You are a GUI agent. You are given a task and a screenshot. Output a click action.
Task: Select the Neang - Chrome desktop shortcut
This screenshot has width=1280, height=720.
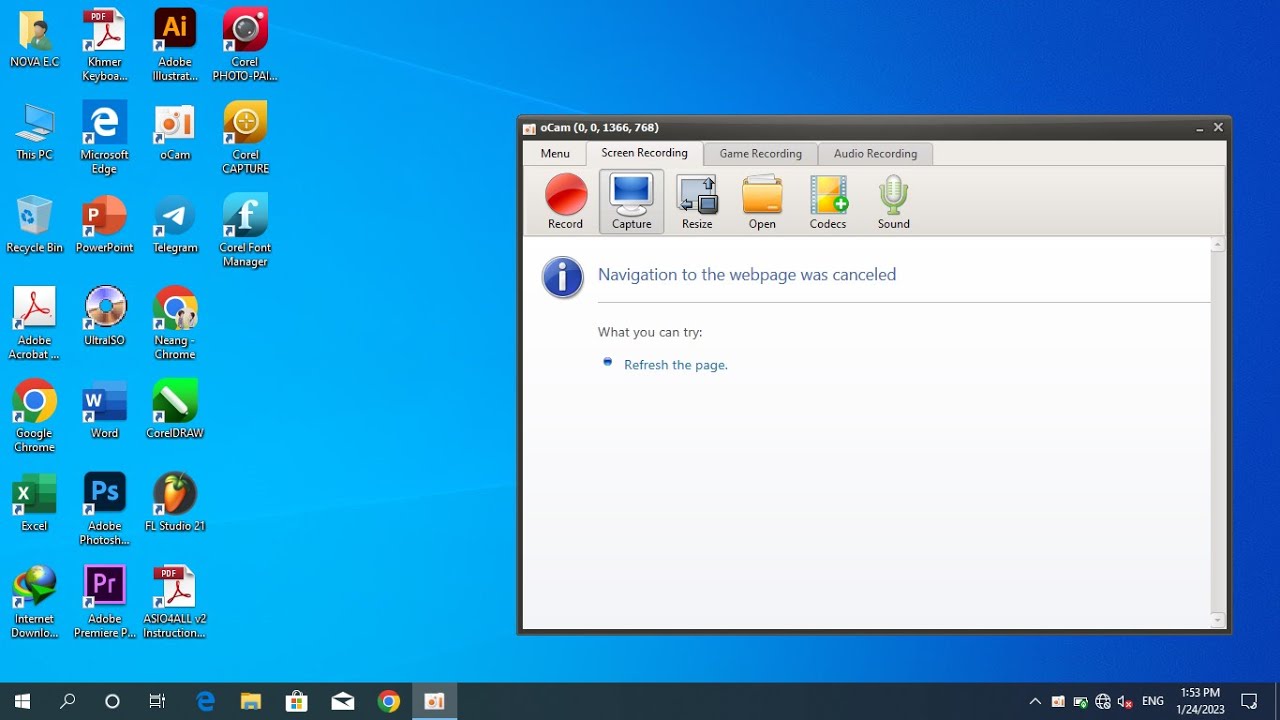pyautogui.click(x=175, y=324)
